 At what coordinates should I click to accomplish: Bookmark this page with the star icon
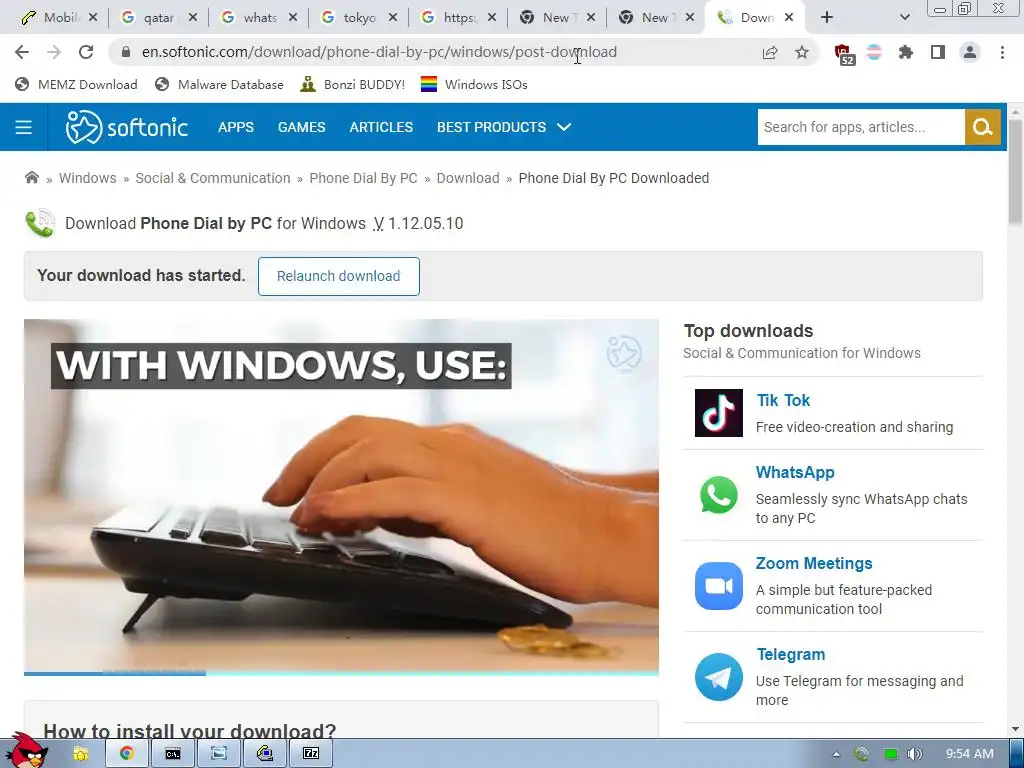tap(802, 52)
